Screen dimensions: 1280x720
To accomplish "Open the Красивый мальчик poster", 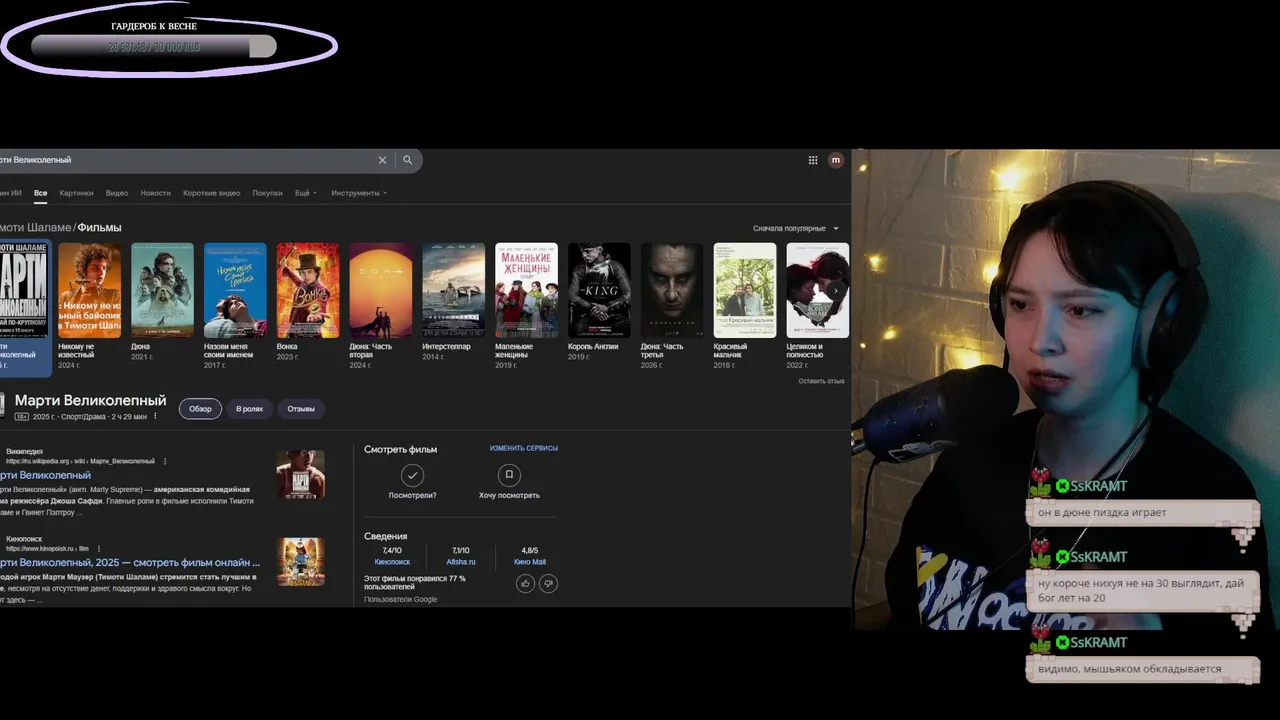I will pos(745,290).
